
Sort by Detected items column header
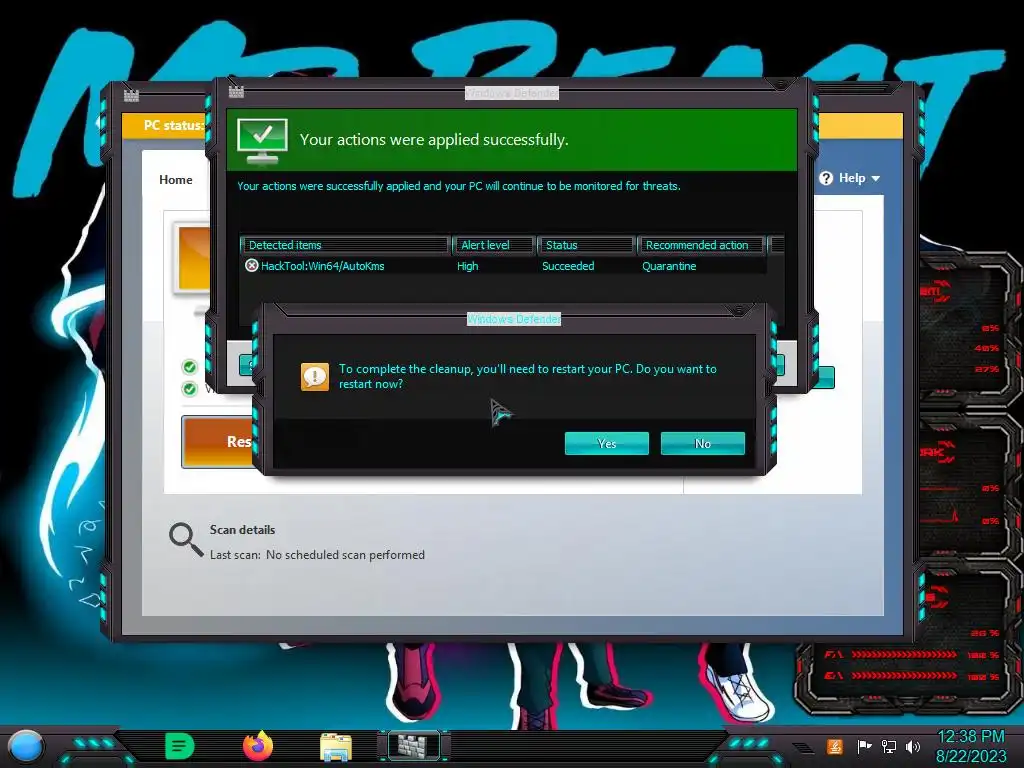[x=345, y=245]
